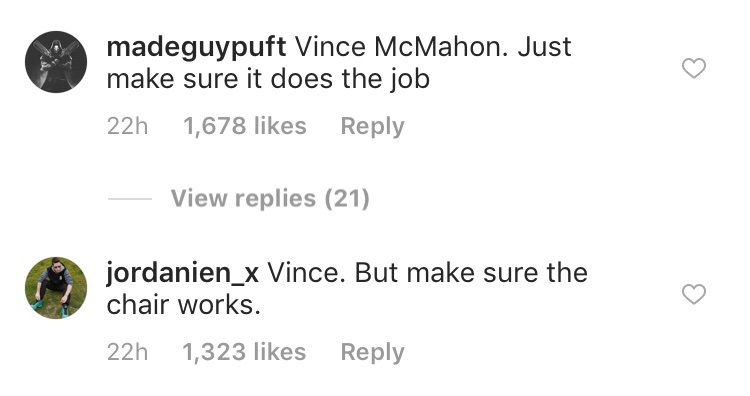
Task: Reply to the Vince McMahon comment
Action: pyautogui.click(x=372, y=127)
